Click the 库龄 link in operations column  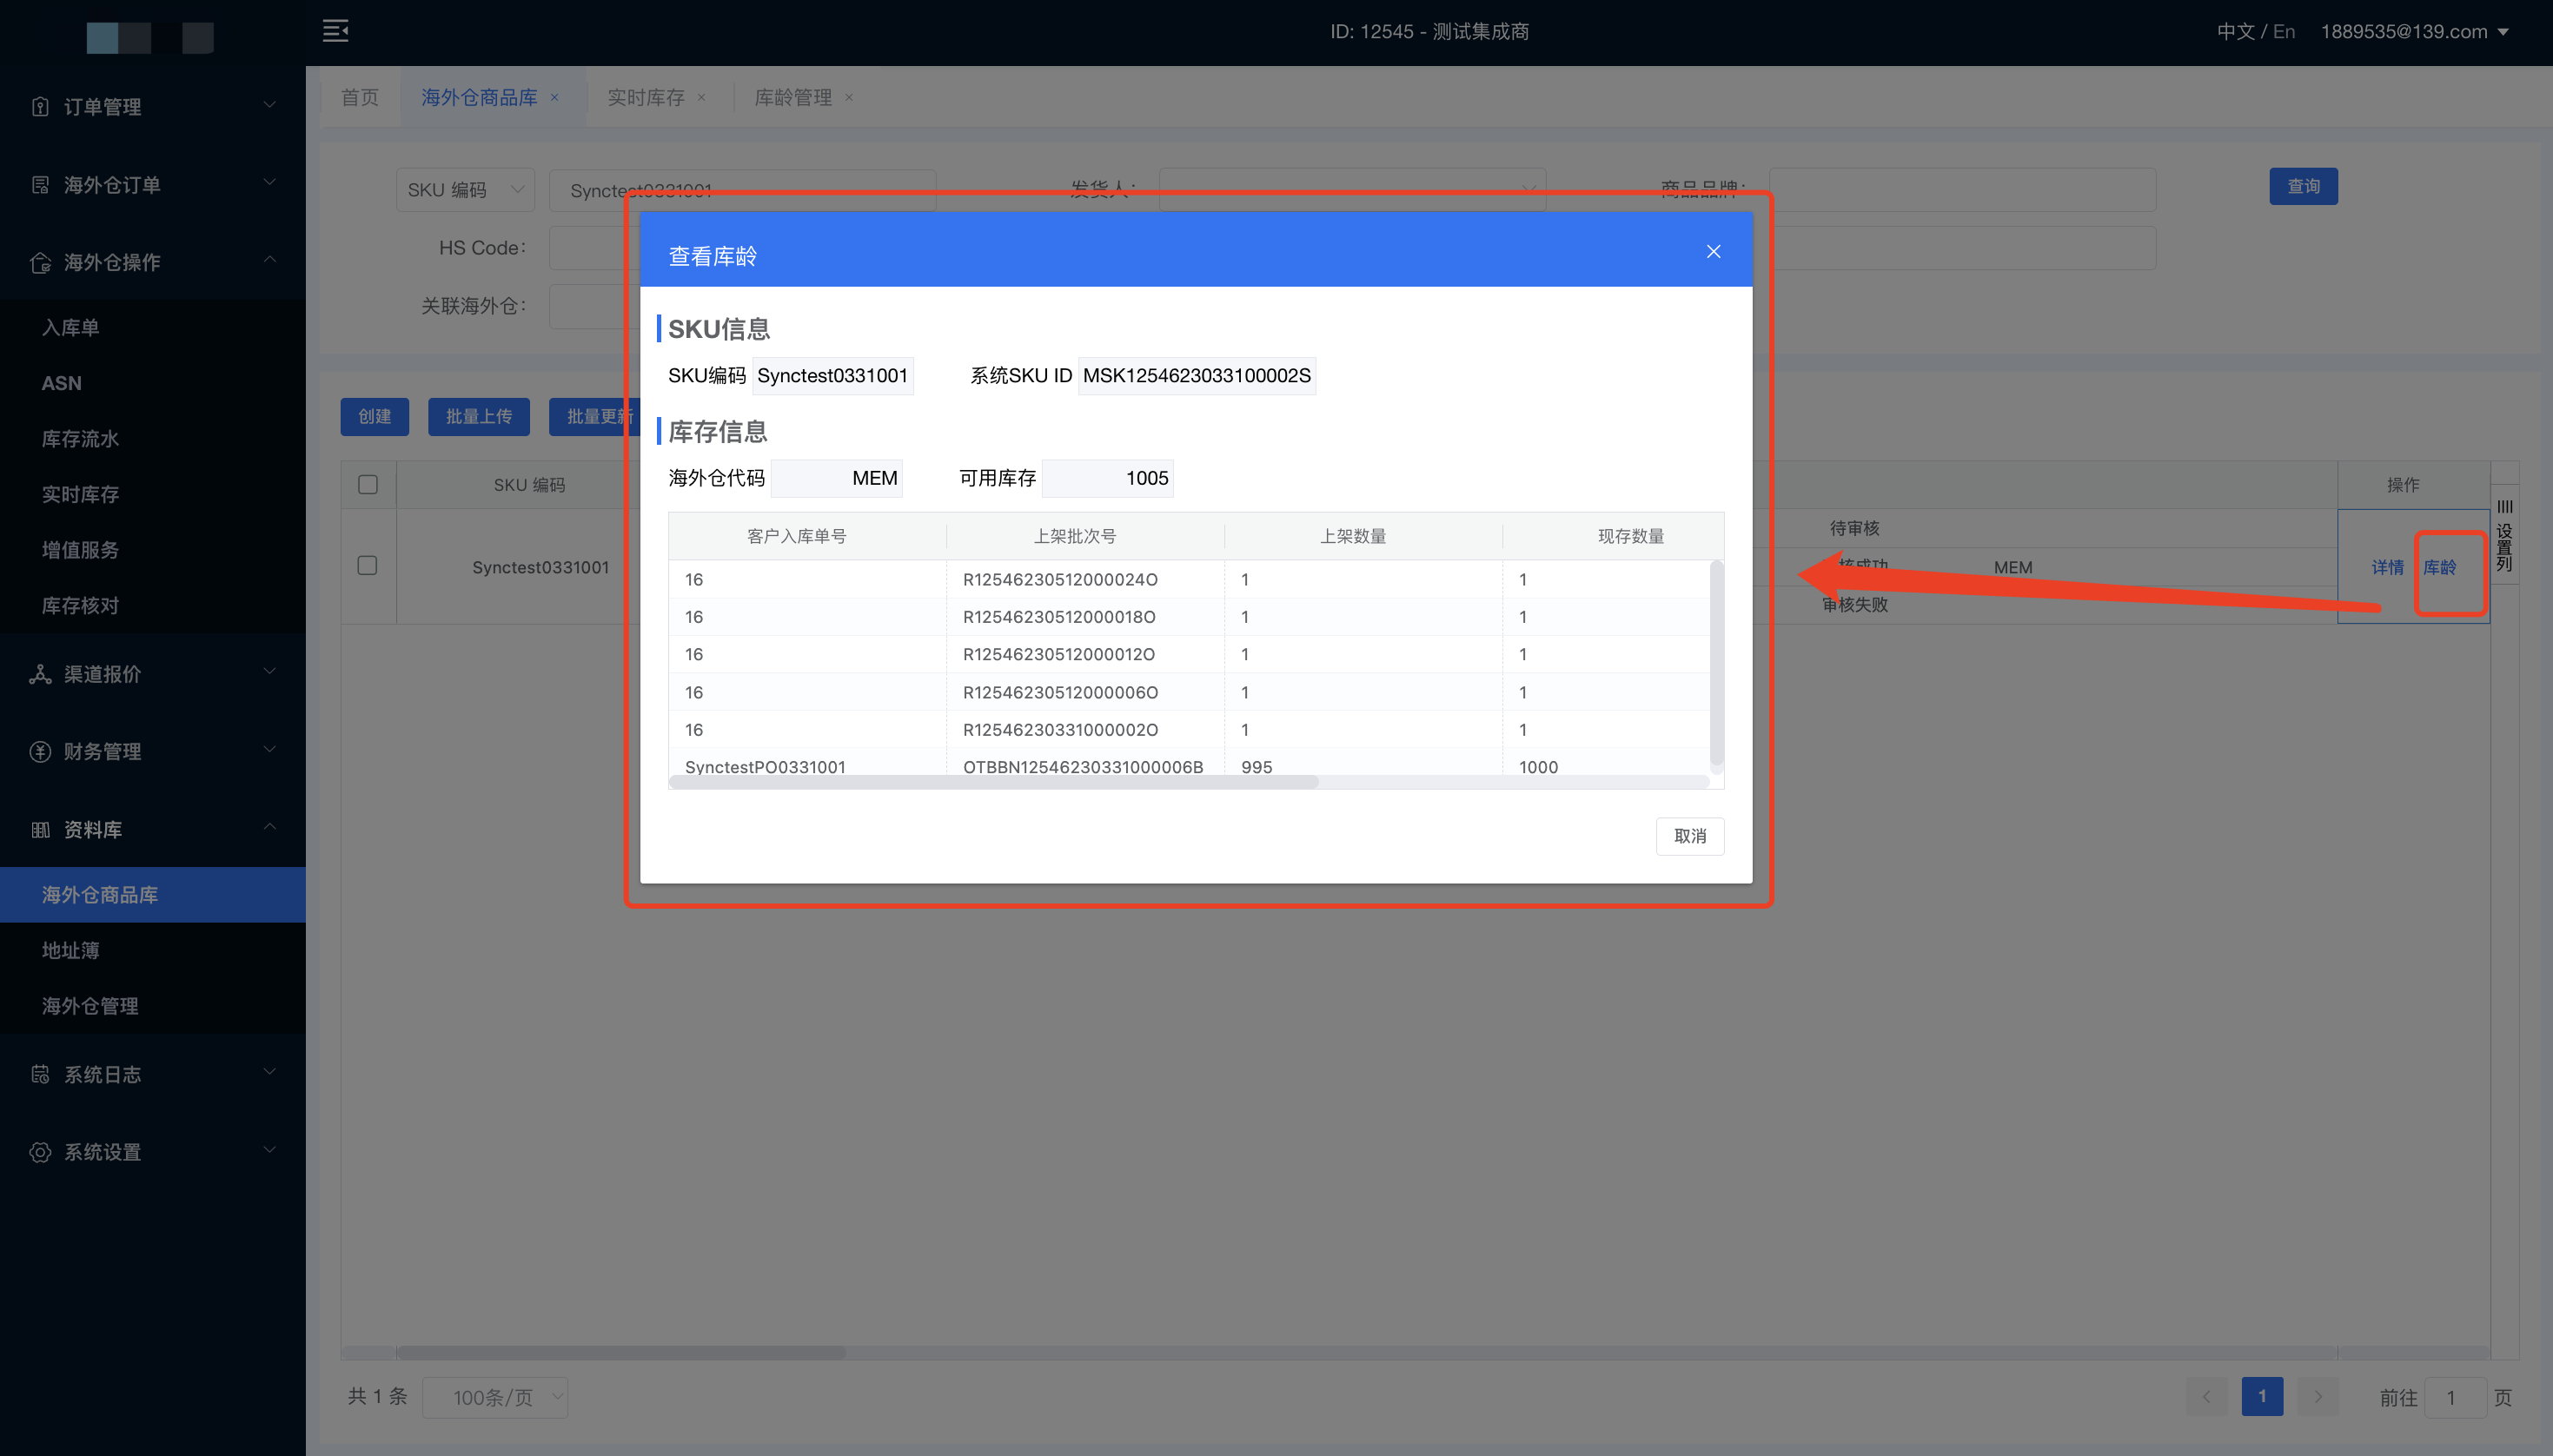click(x=2438, y=567)
